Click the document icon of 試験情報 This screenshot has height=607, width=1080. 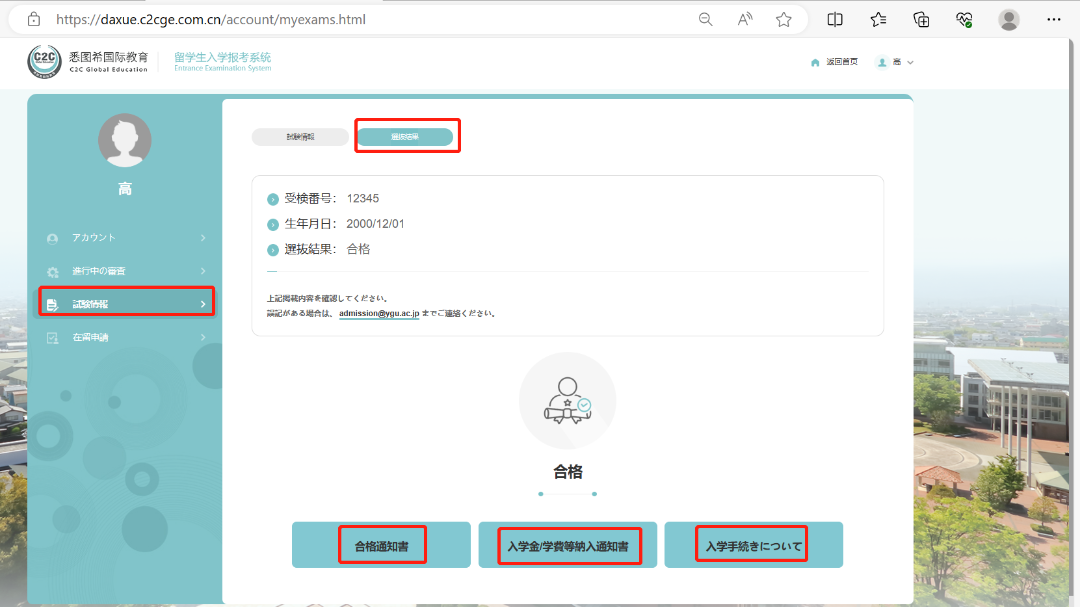(52, 305)
